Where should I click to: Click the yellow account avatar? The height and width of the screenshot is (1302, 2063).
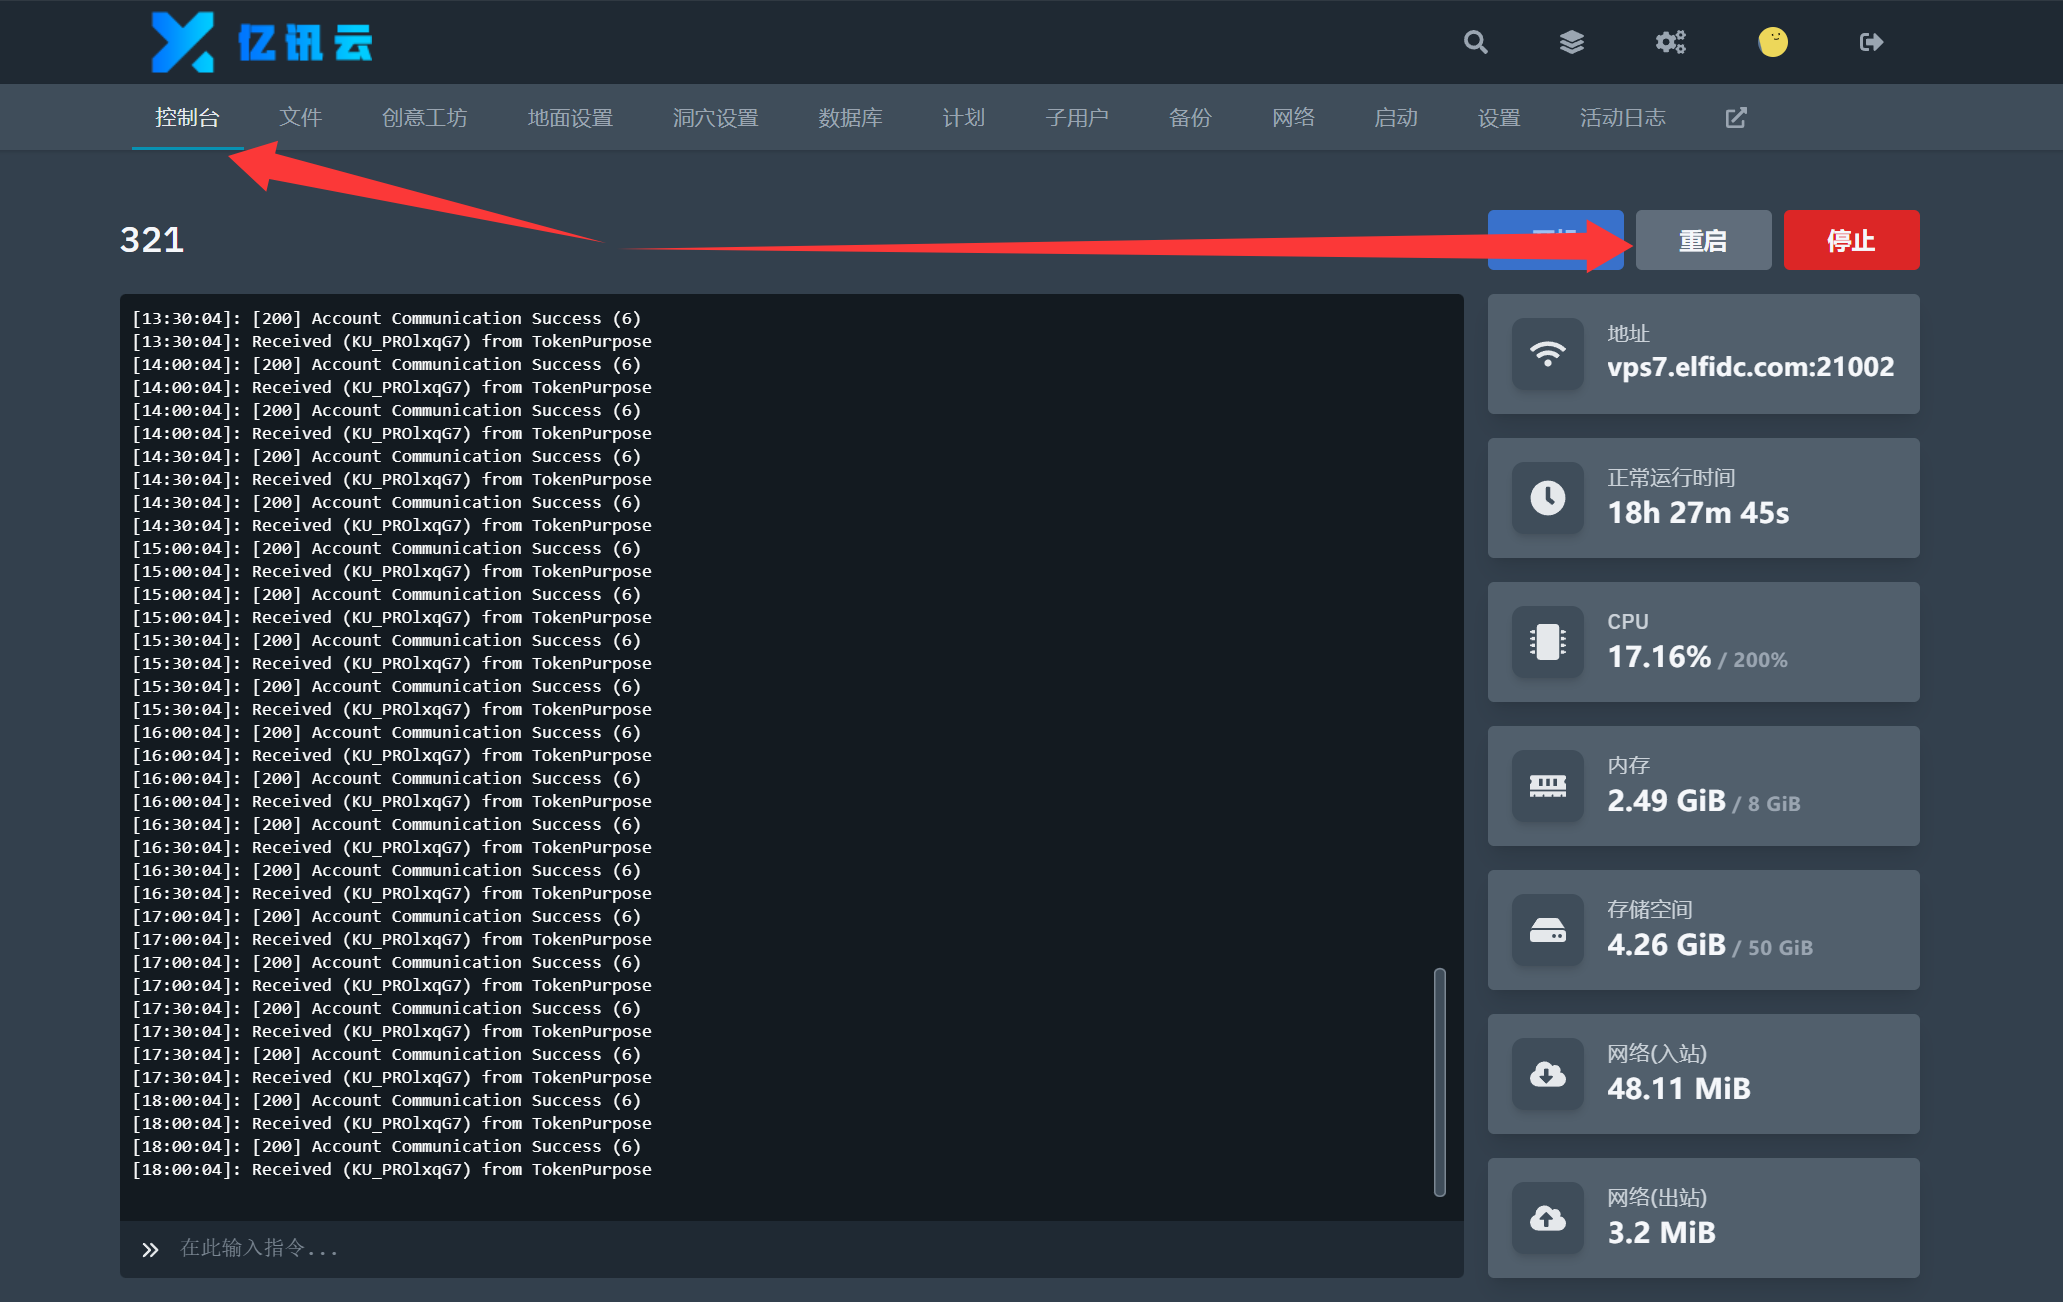[1772, 42]
